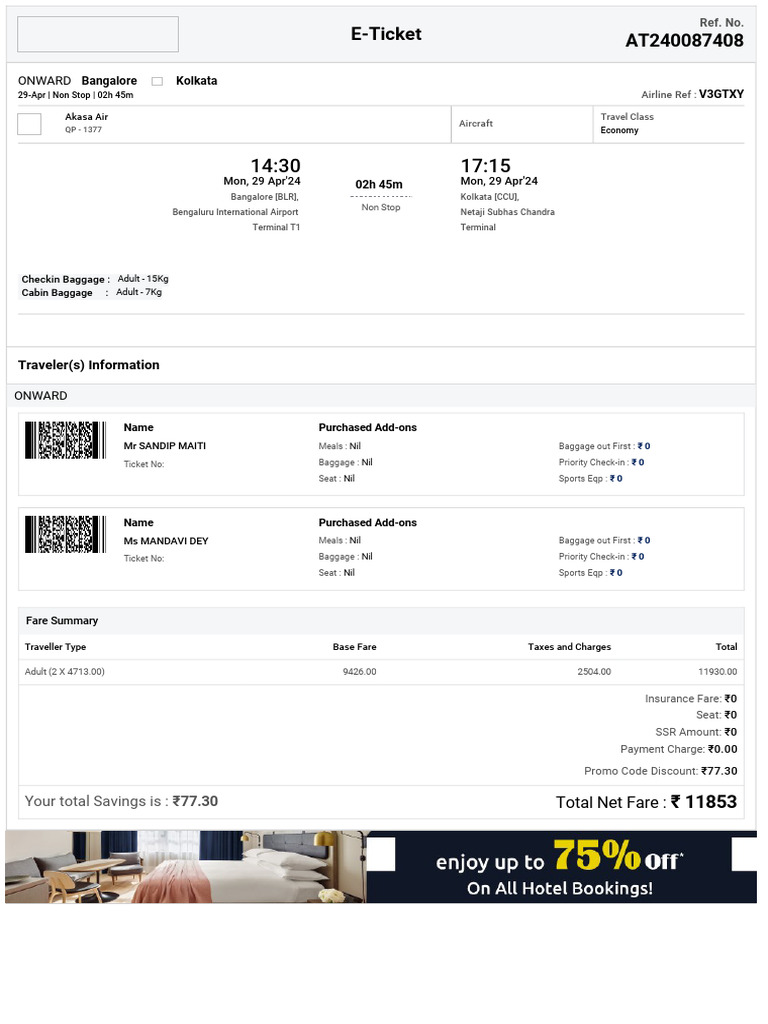Click the Fare Summary heading

(62, 621)
